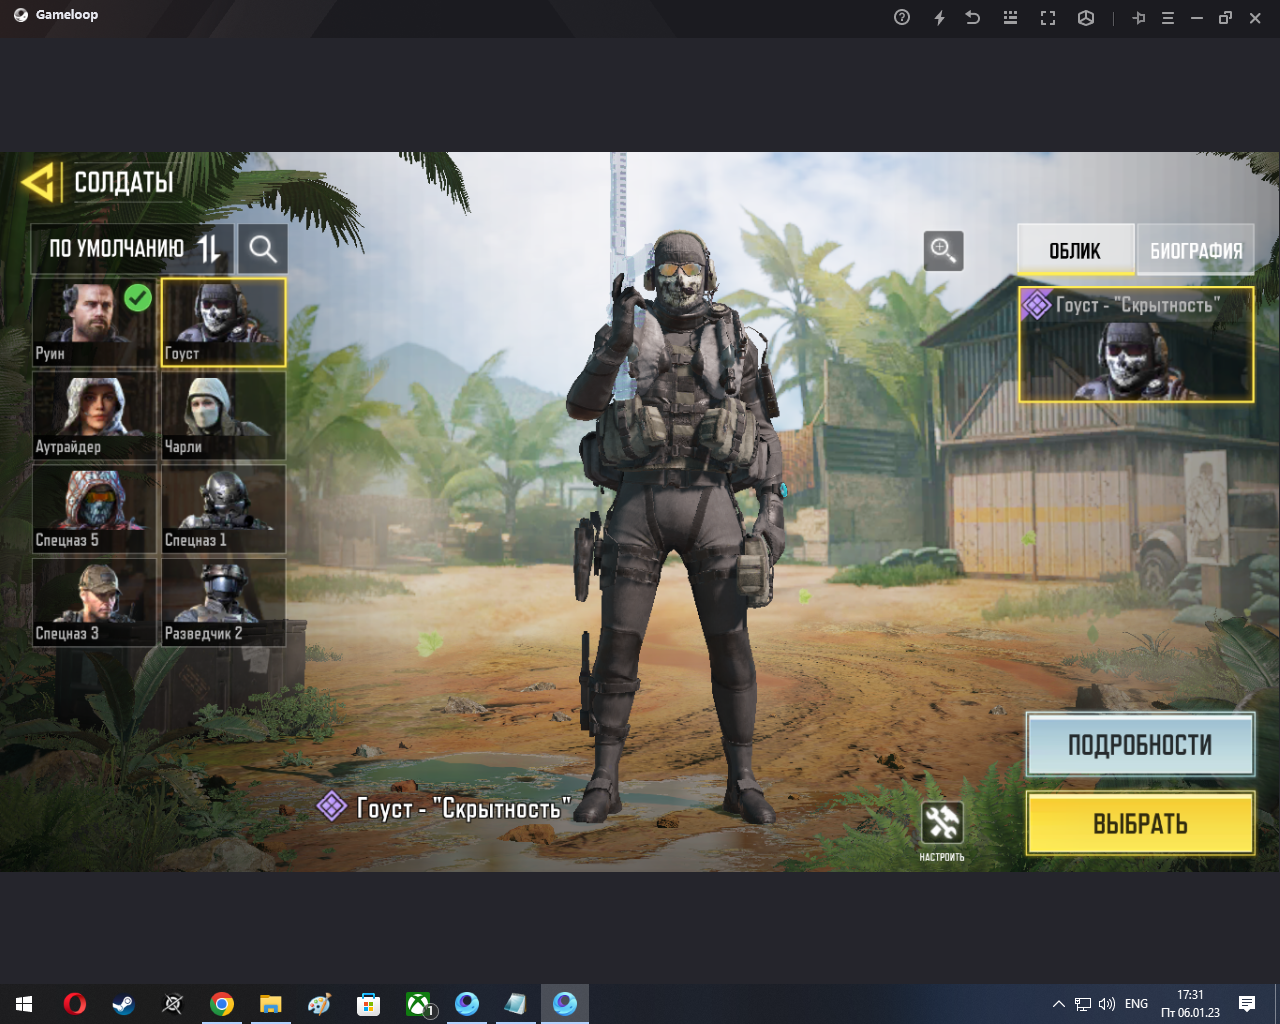Pin the Gameloop window on top
The width and height of the screenshot is (1280, 1024).
[1139, 18]
